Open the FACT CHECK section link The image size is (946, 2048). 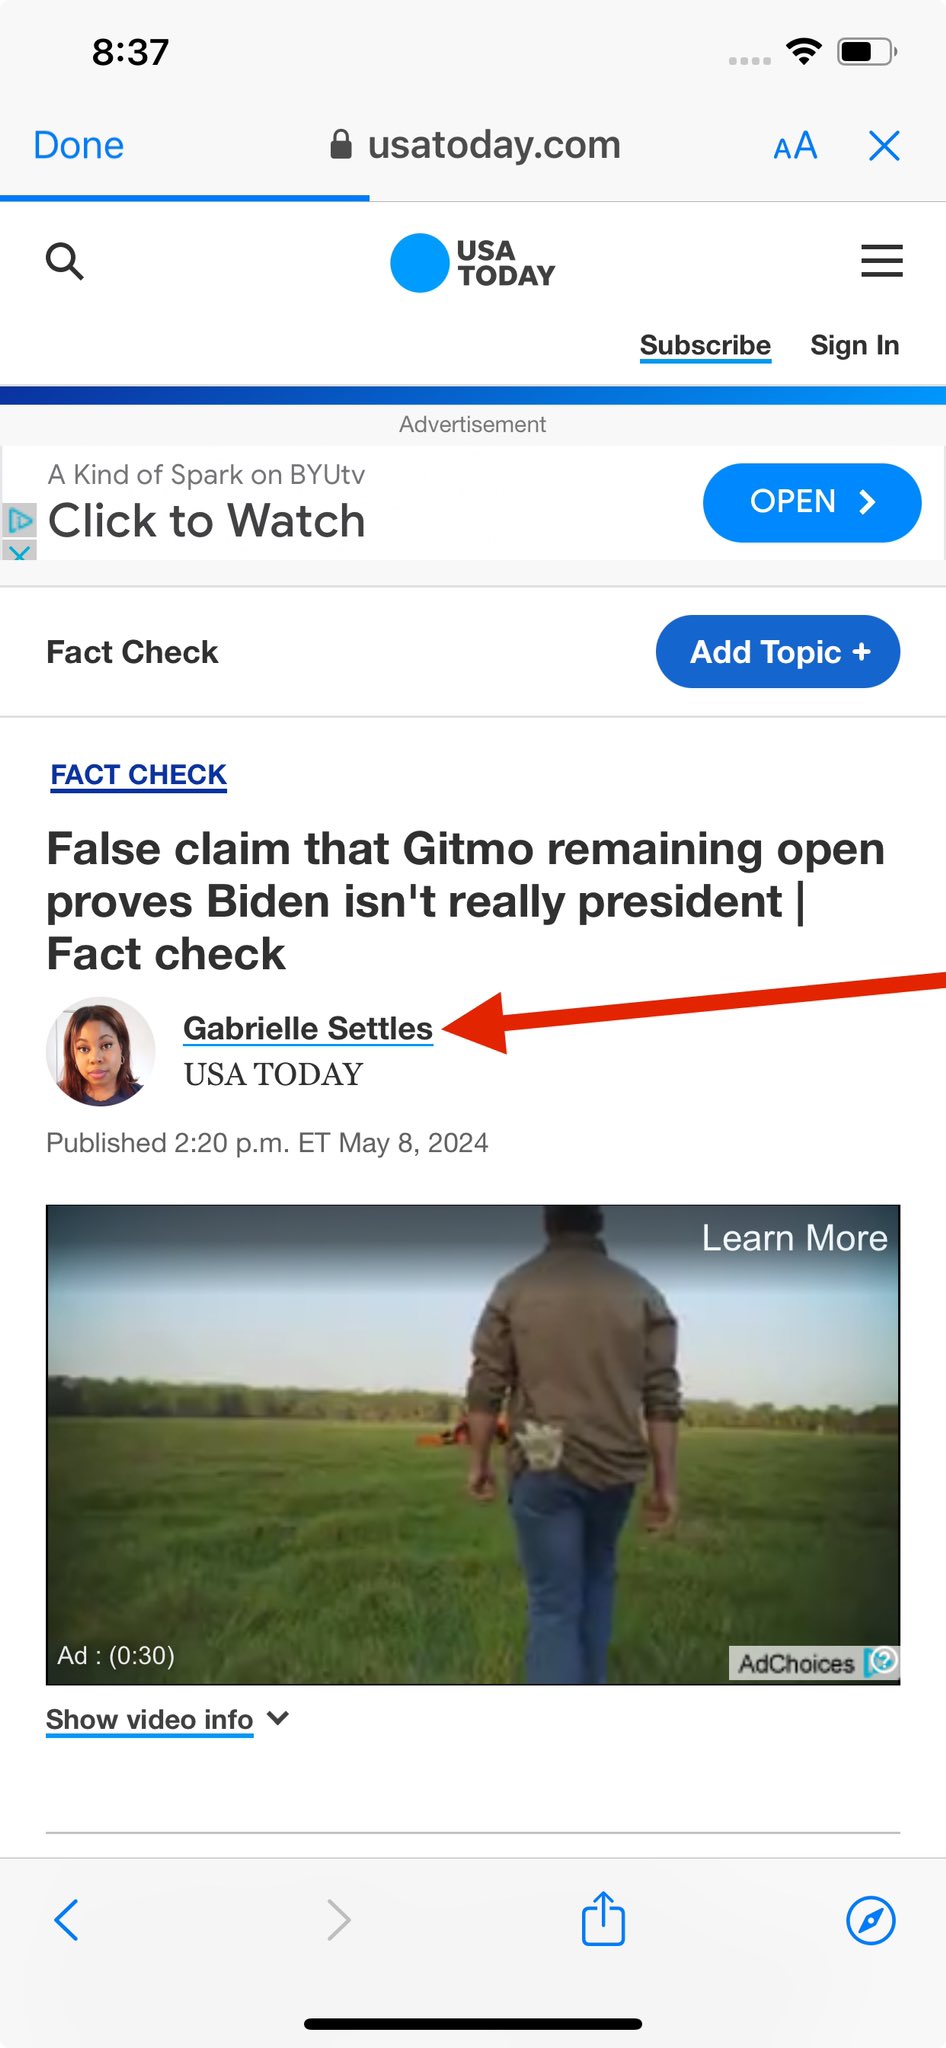point(139,775)
